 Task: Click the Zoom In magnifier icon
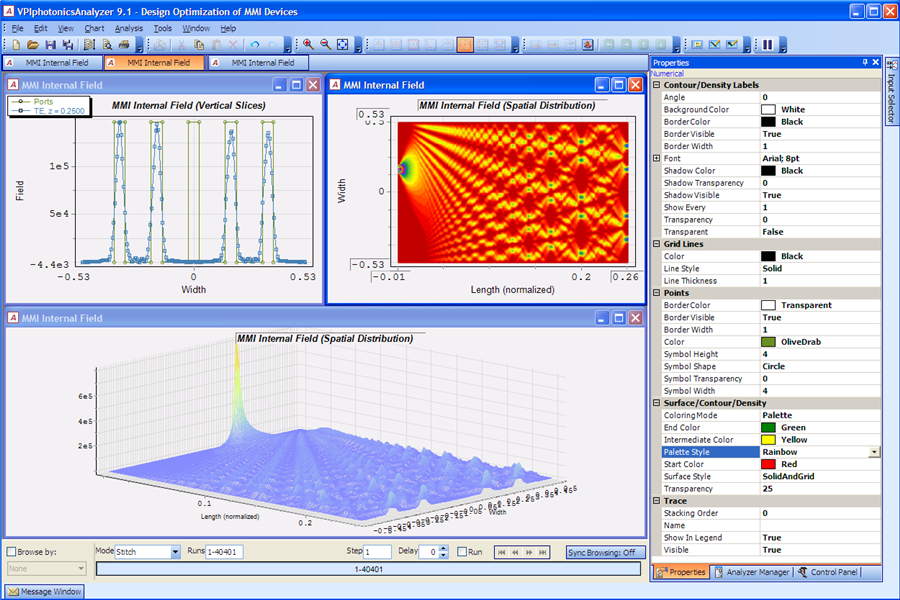(x=308, y=45)
